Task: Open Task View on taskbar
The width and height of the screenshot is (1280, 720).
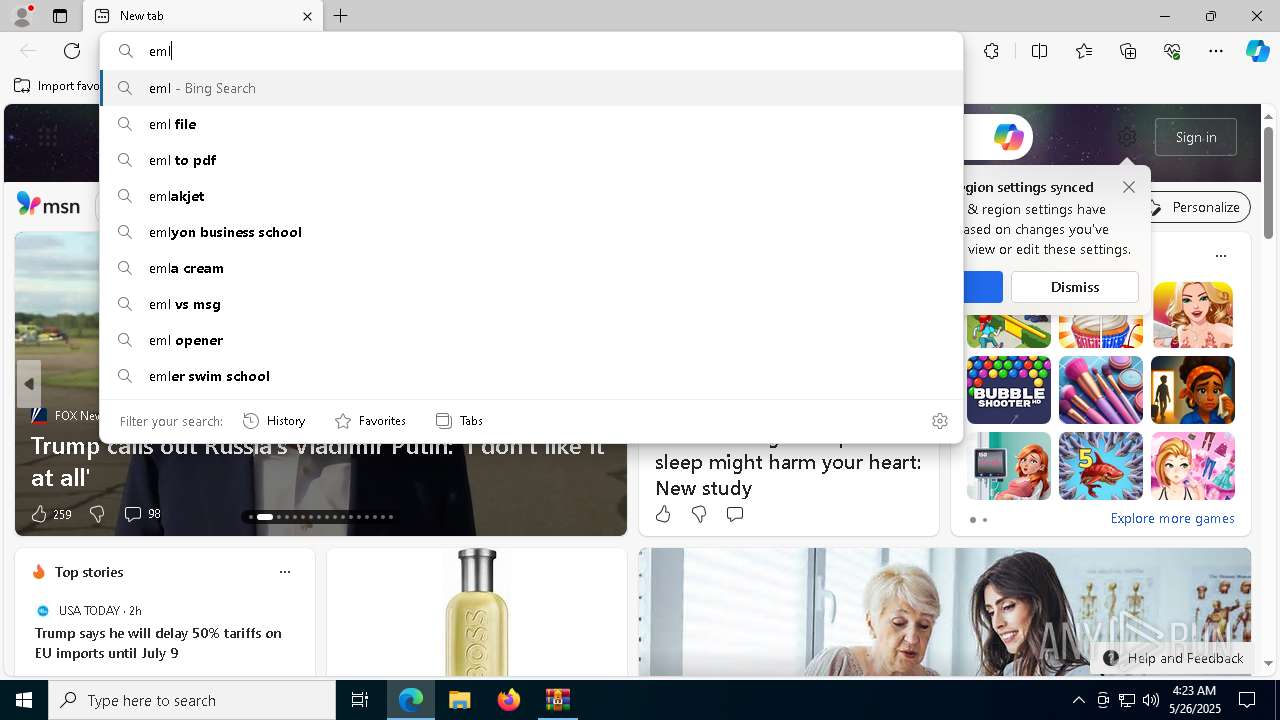Action: click(360, 700)
